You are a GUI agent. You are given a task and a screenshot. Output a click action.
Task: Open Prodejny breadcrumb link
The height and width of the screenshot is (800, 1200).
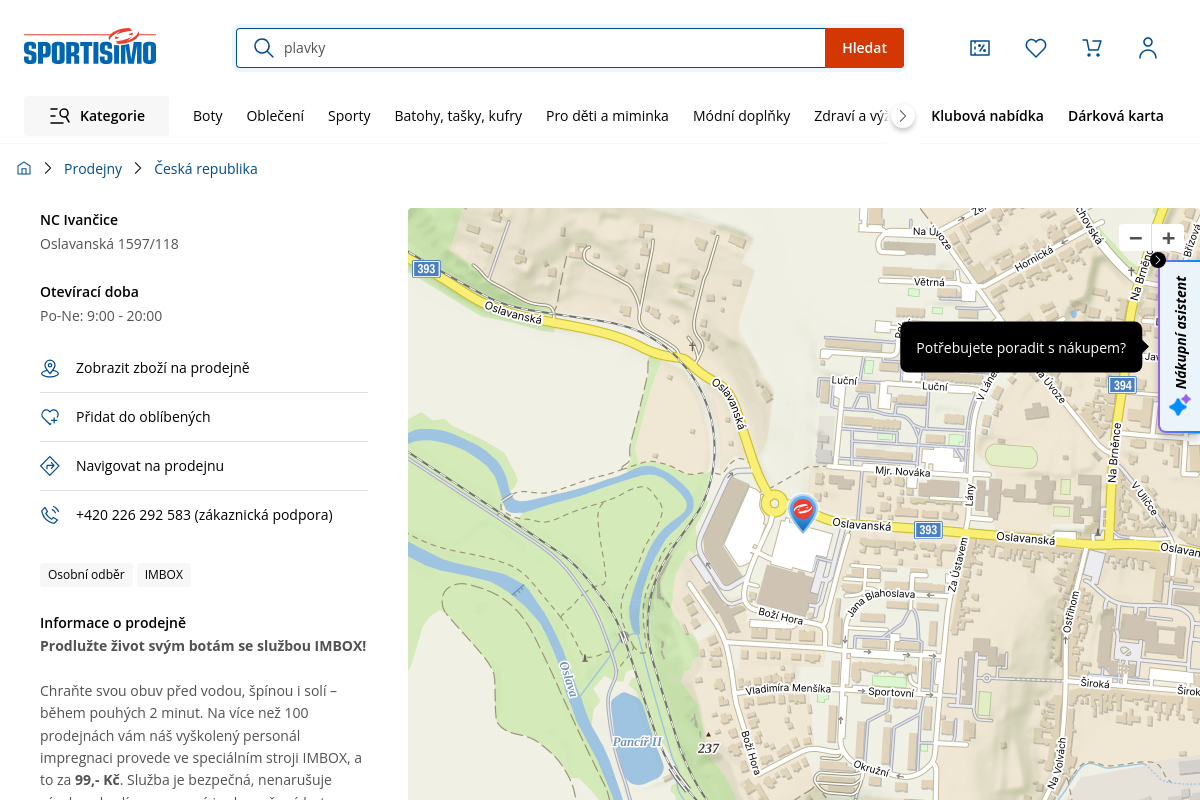click(x=93, y=169)
